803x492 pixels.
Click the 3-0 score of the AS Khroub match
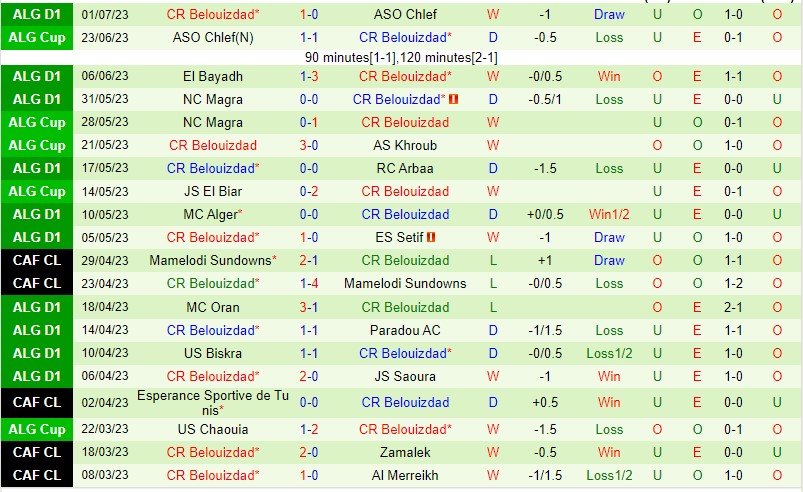point(309,145)
